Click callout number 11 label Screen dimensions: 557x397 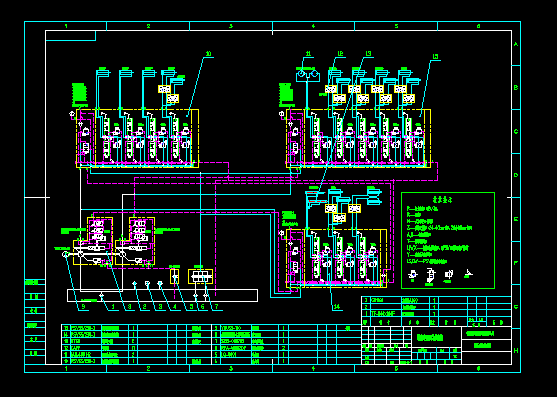pyautogui.click(x=308, y=54)
